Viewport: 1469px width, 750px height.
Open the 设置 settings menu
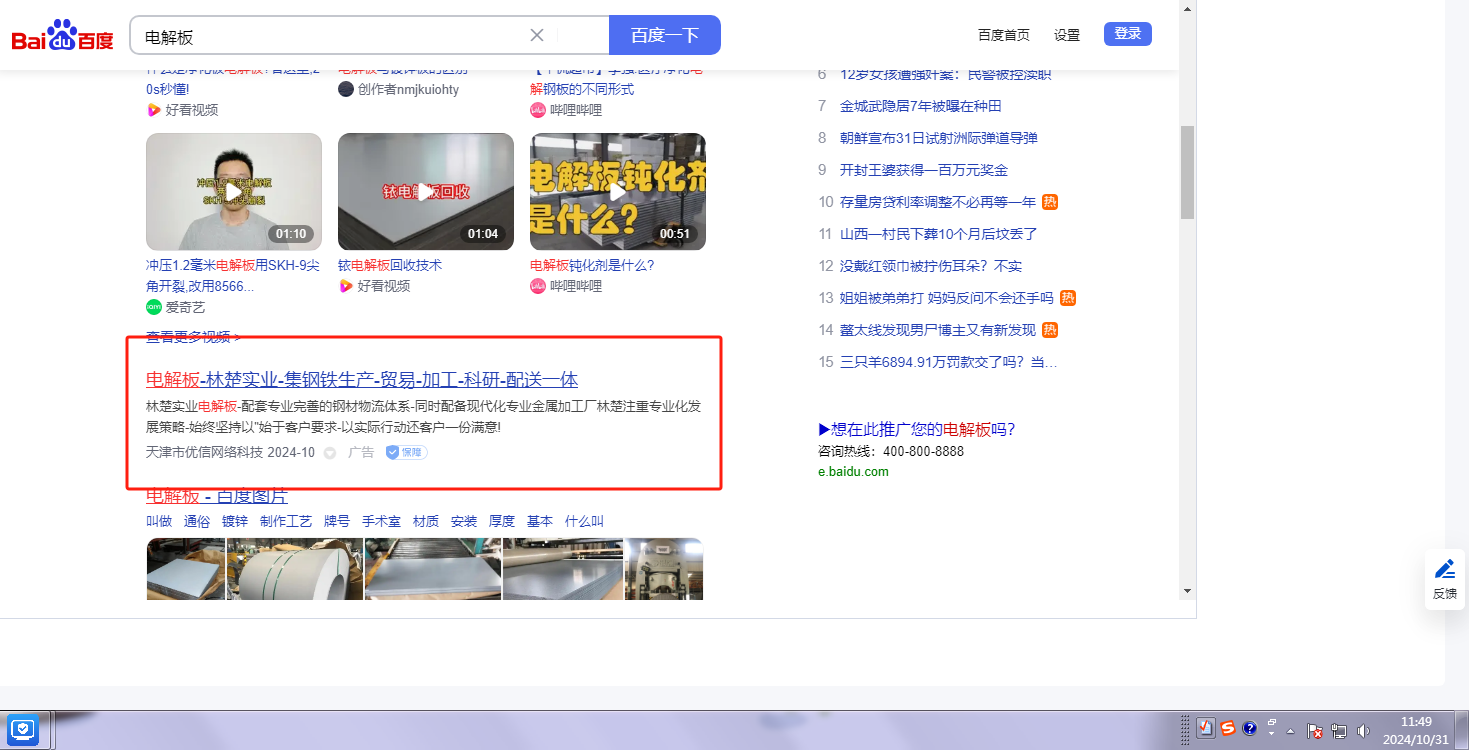[x=1067, y=35]
